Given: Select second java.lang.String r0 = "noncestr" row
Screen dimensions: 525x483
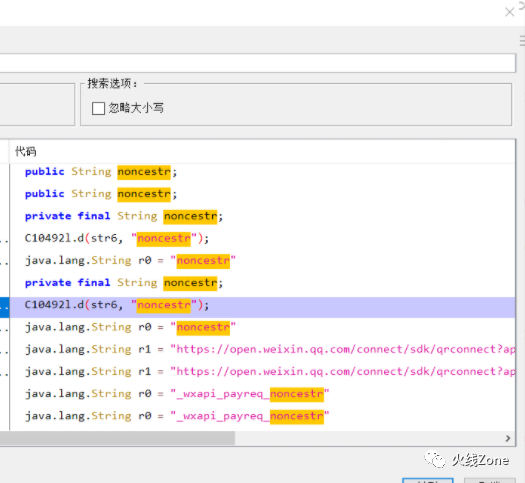Looking at the screenshot, I should 262,327.
